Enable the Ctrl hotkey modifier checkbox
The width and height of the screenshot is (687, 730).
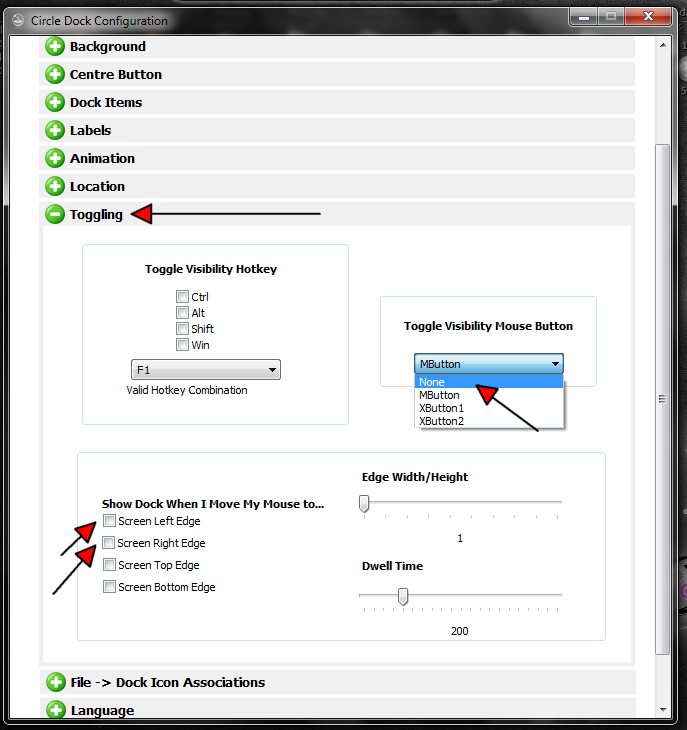(x=182, y=297)
